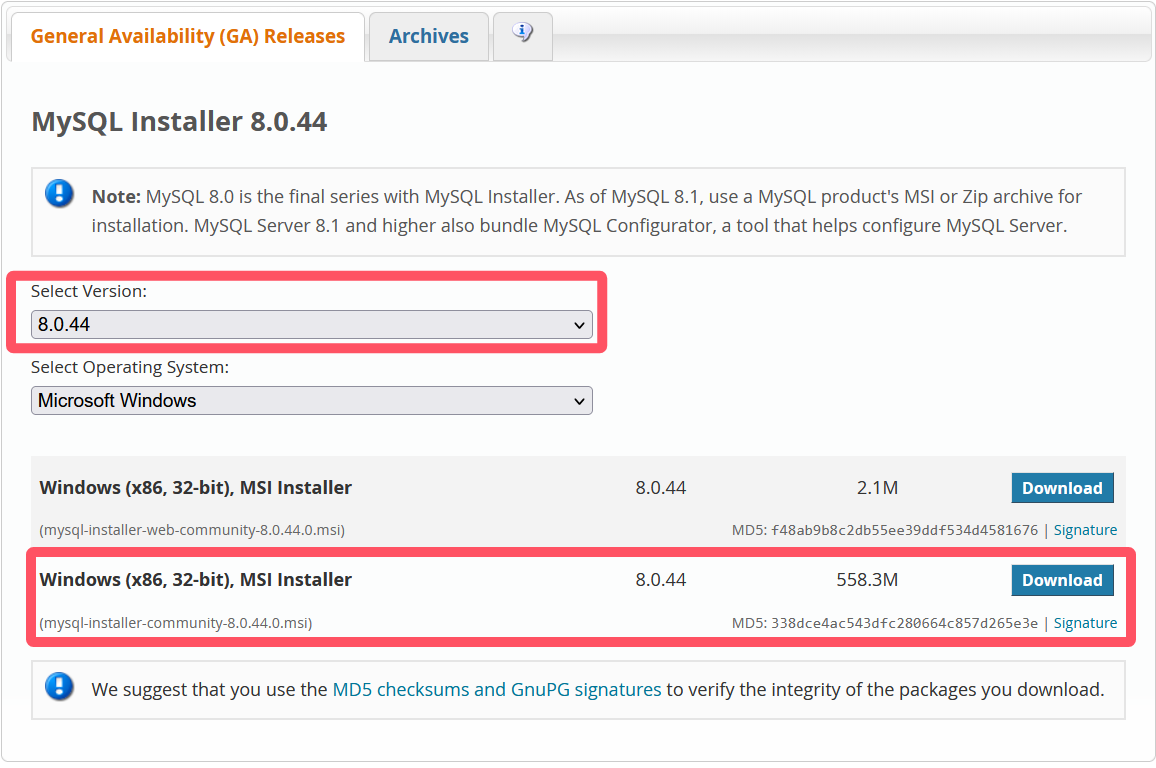Click the 558.3M file size value
The width and height of the screenshot is (1156, 768).
tap(867, 580)
